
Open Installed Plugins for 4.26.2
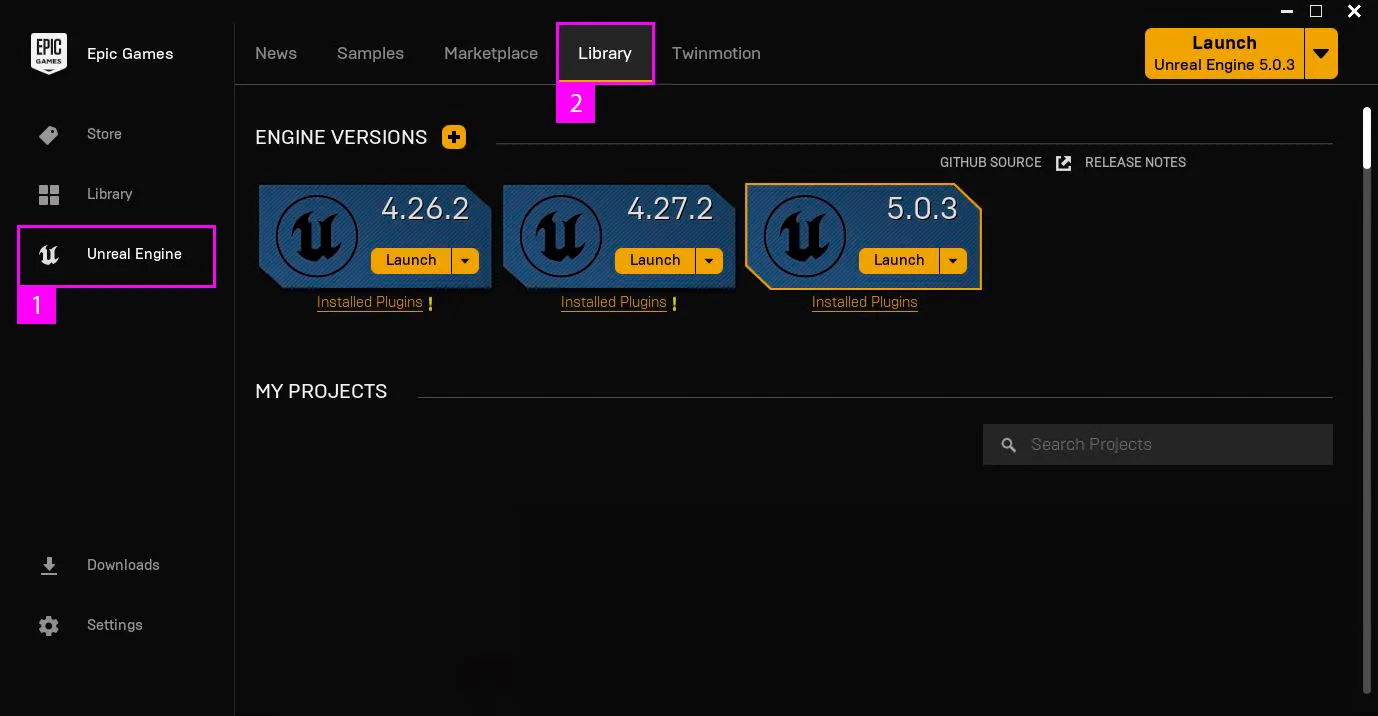click(x=370, y=302)
